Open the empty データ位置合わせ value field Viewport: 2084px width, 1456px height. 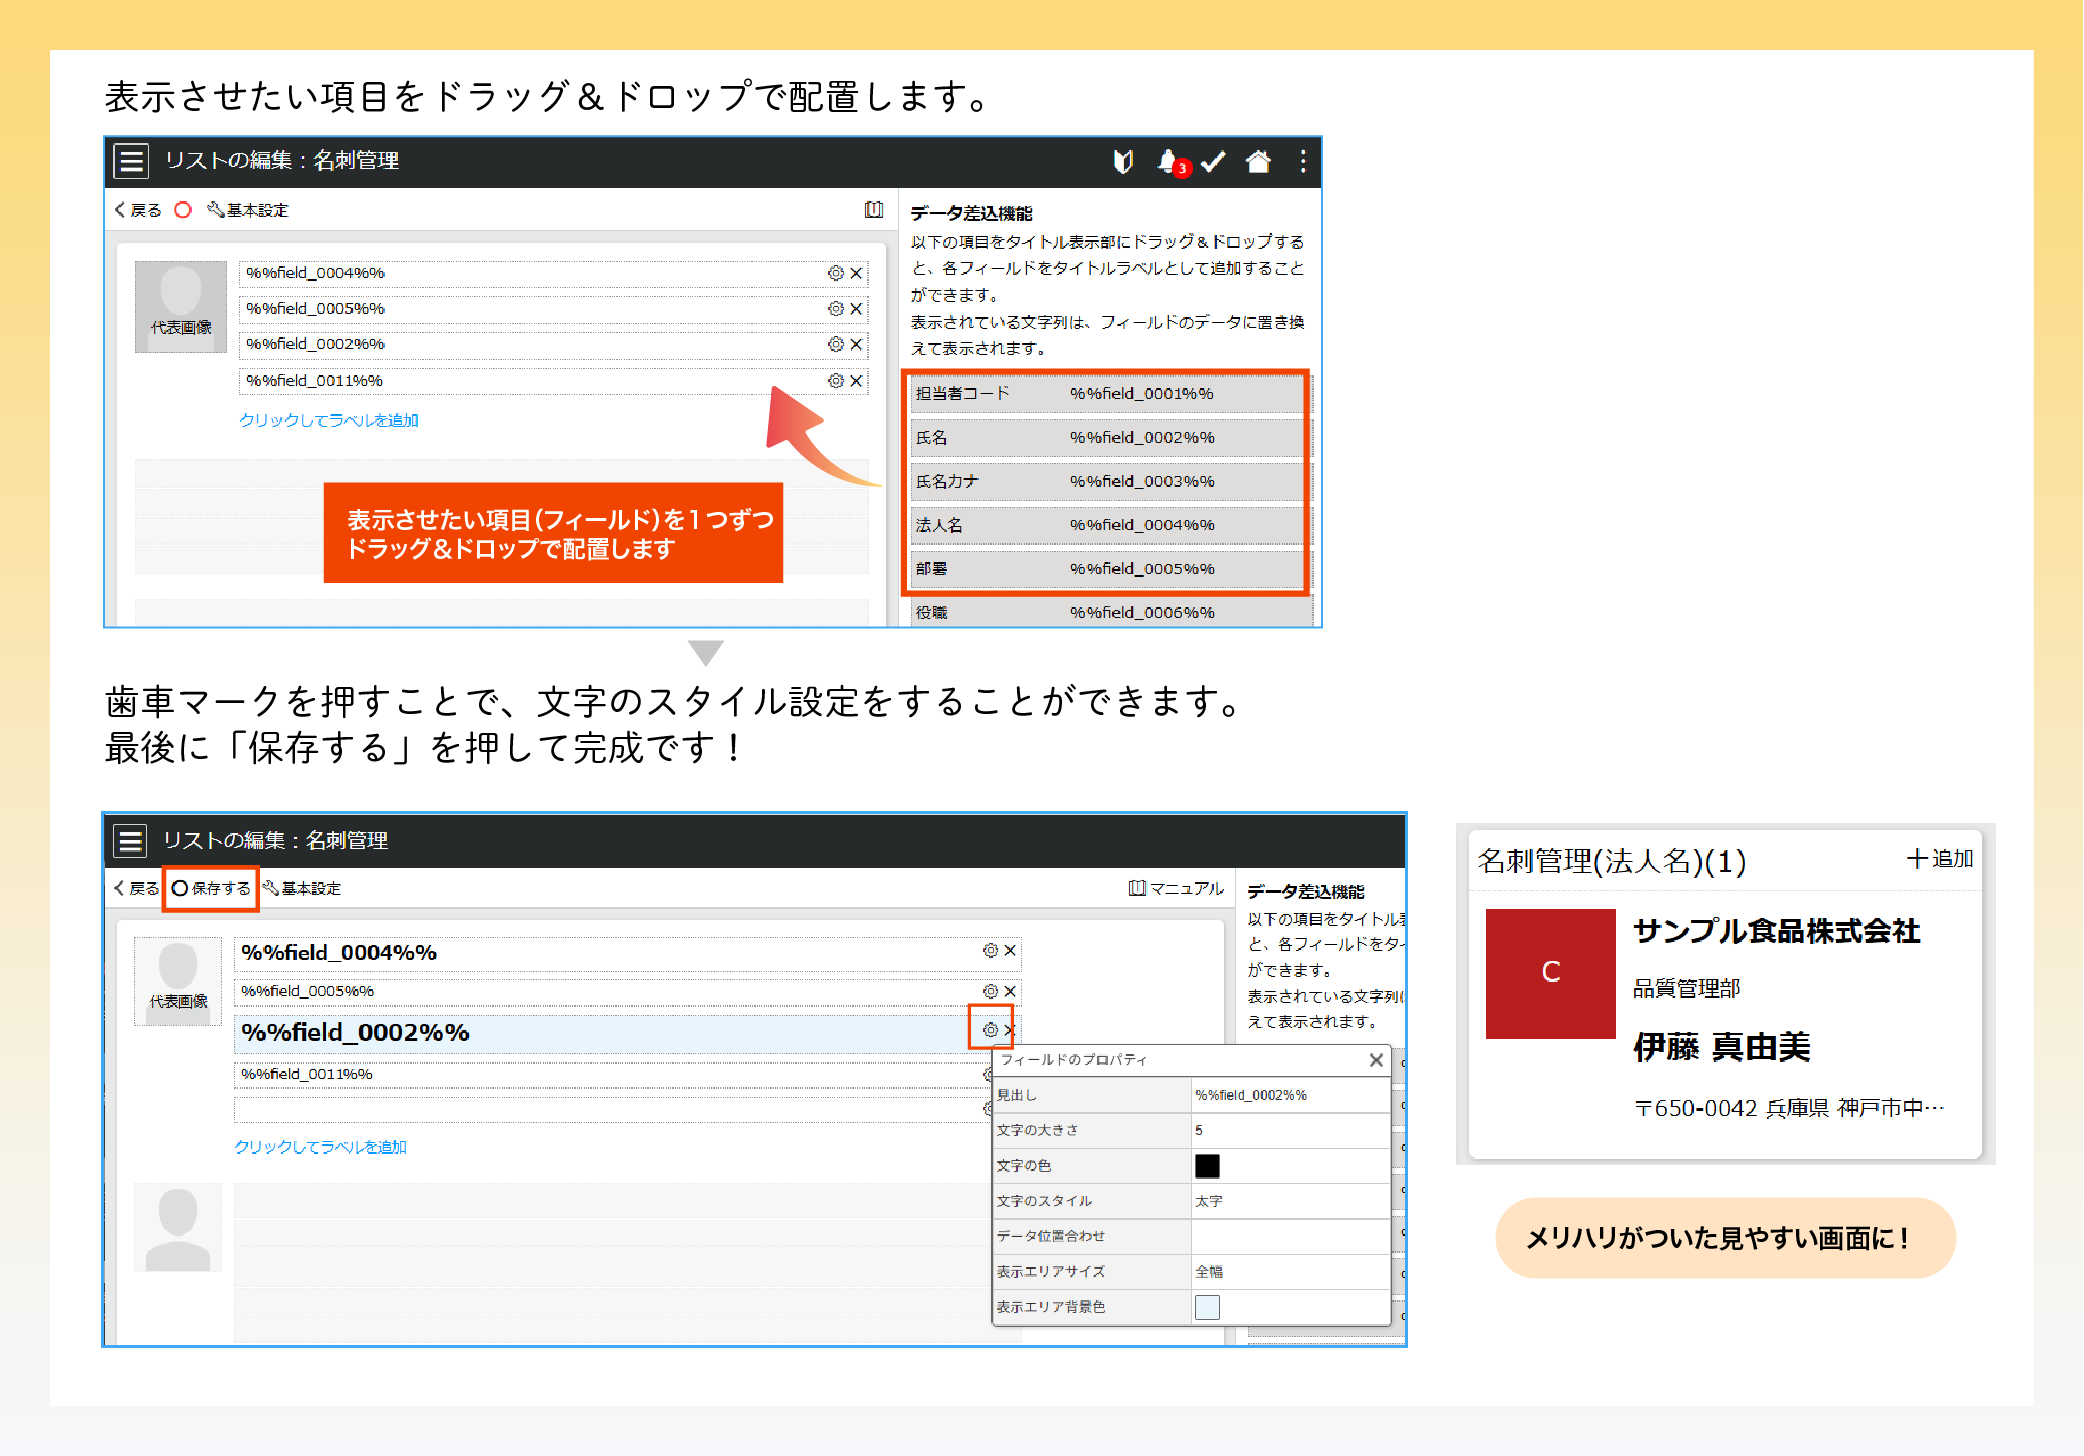1289,1236
